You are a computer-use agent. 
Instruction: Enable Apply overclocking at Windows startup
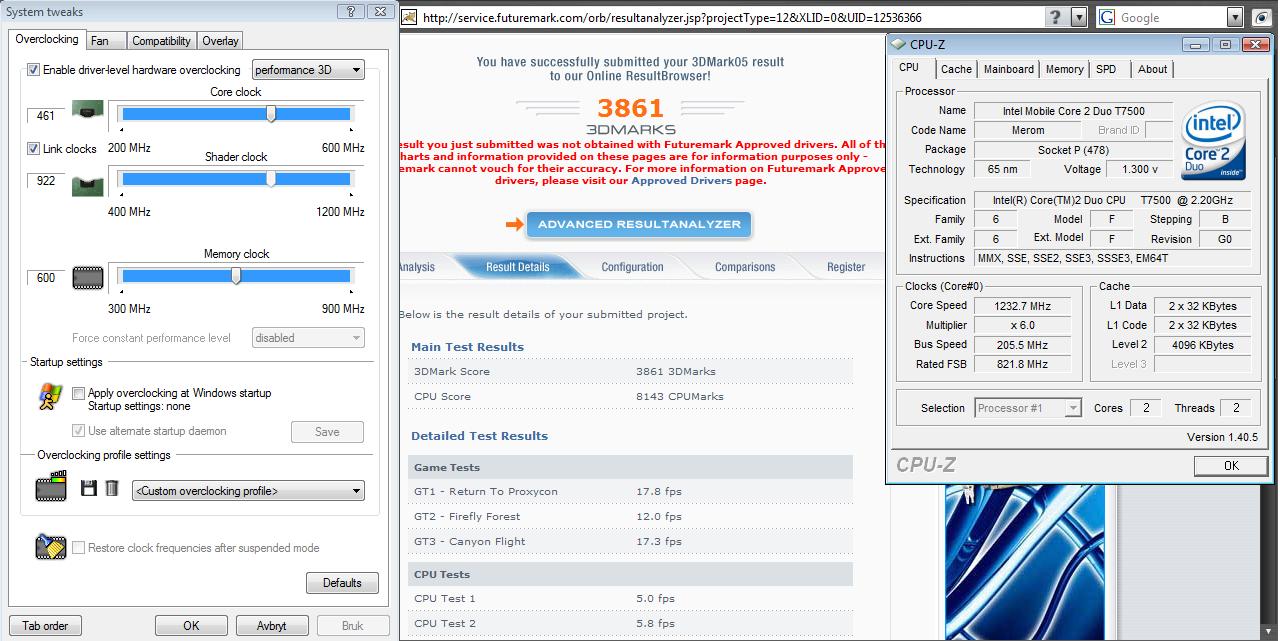point(78,394)
